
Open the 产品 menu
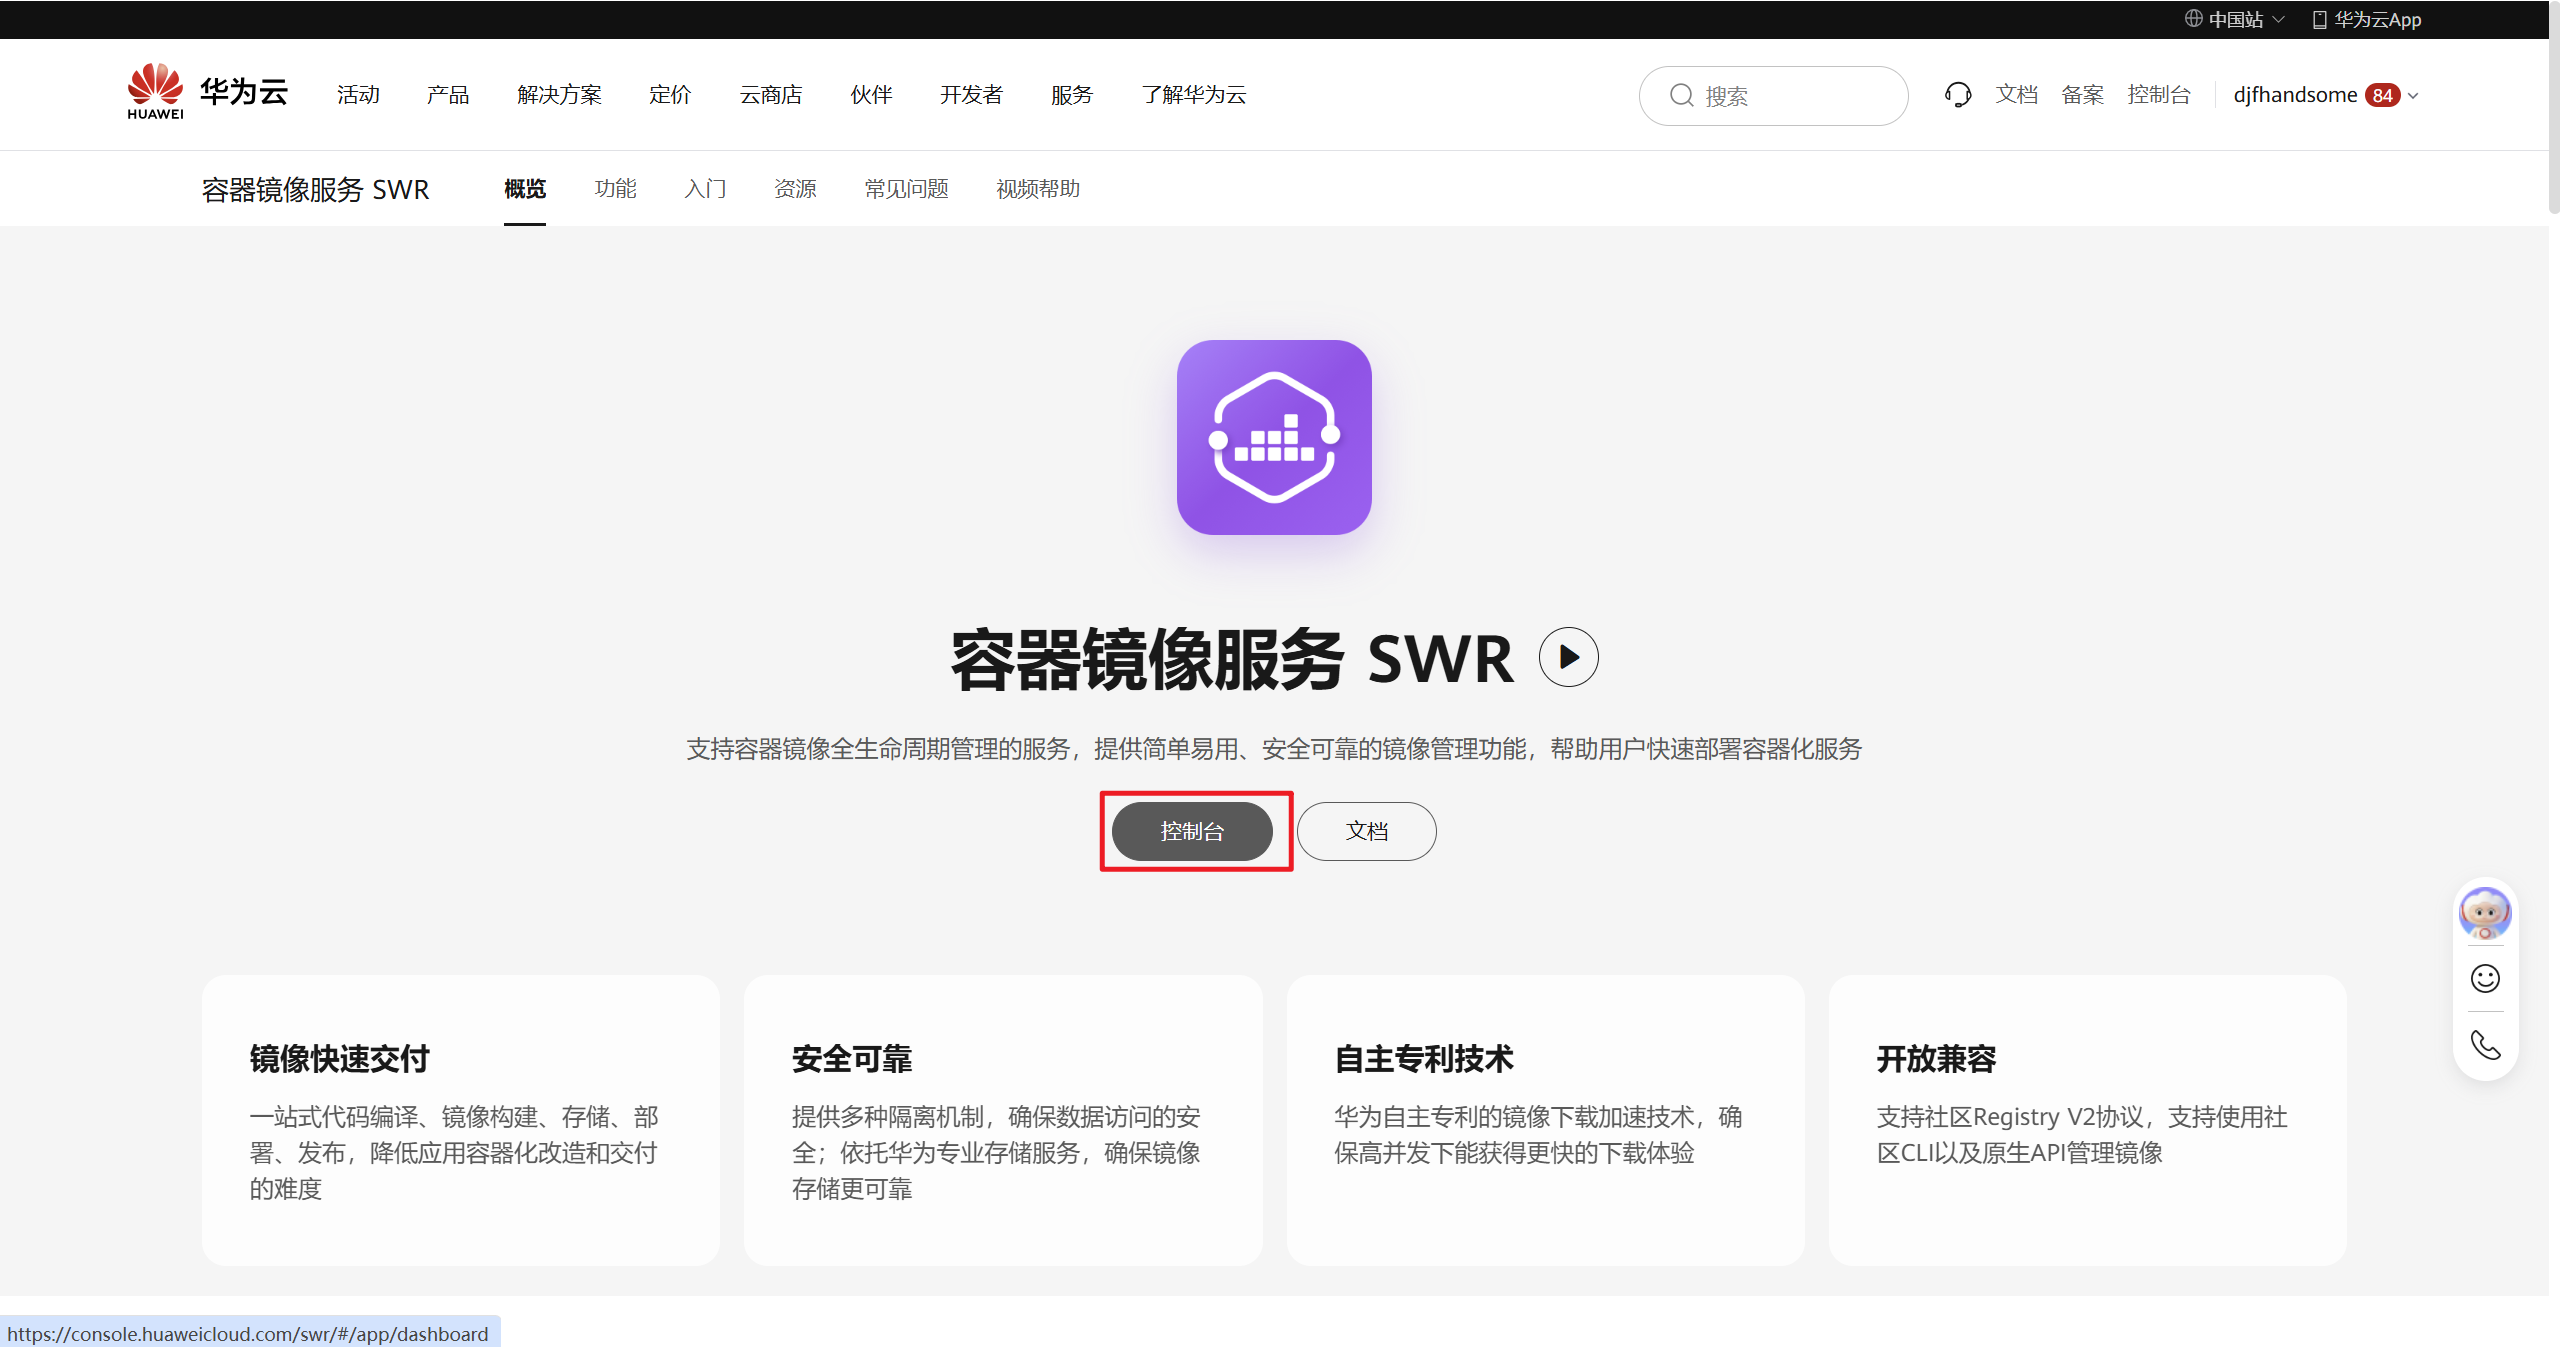(448, 95)
